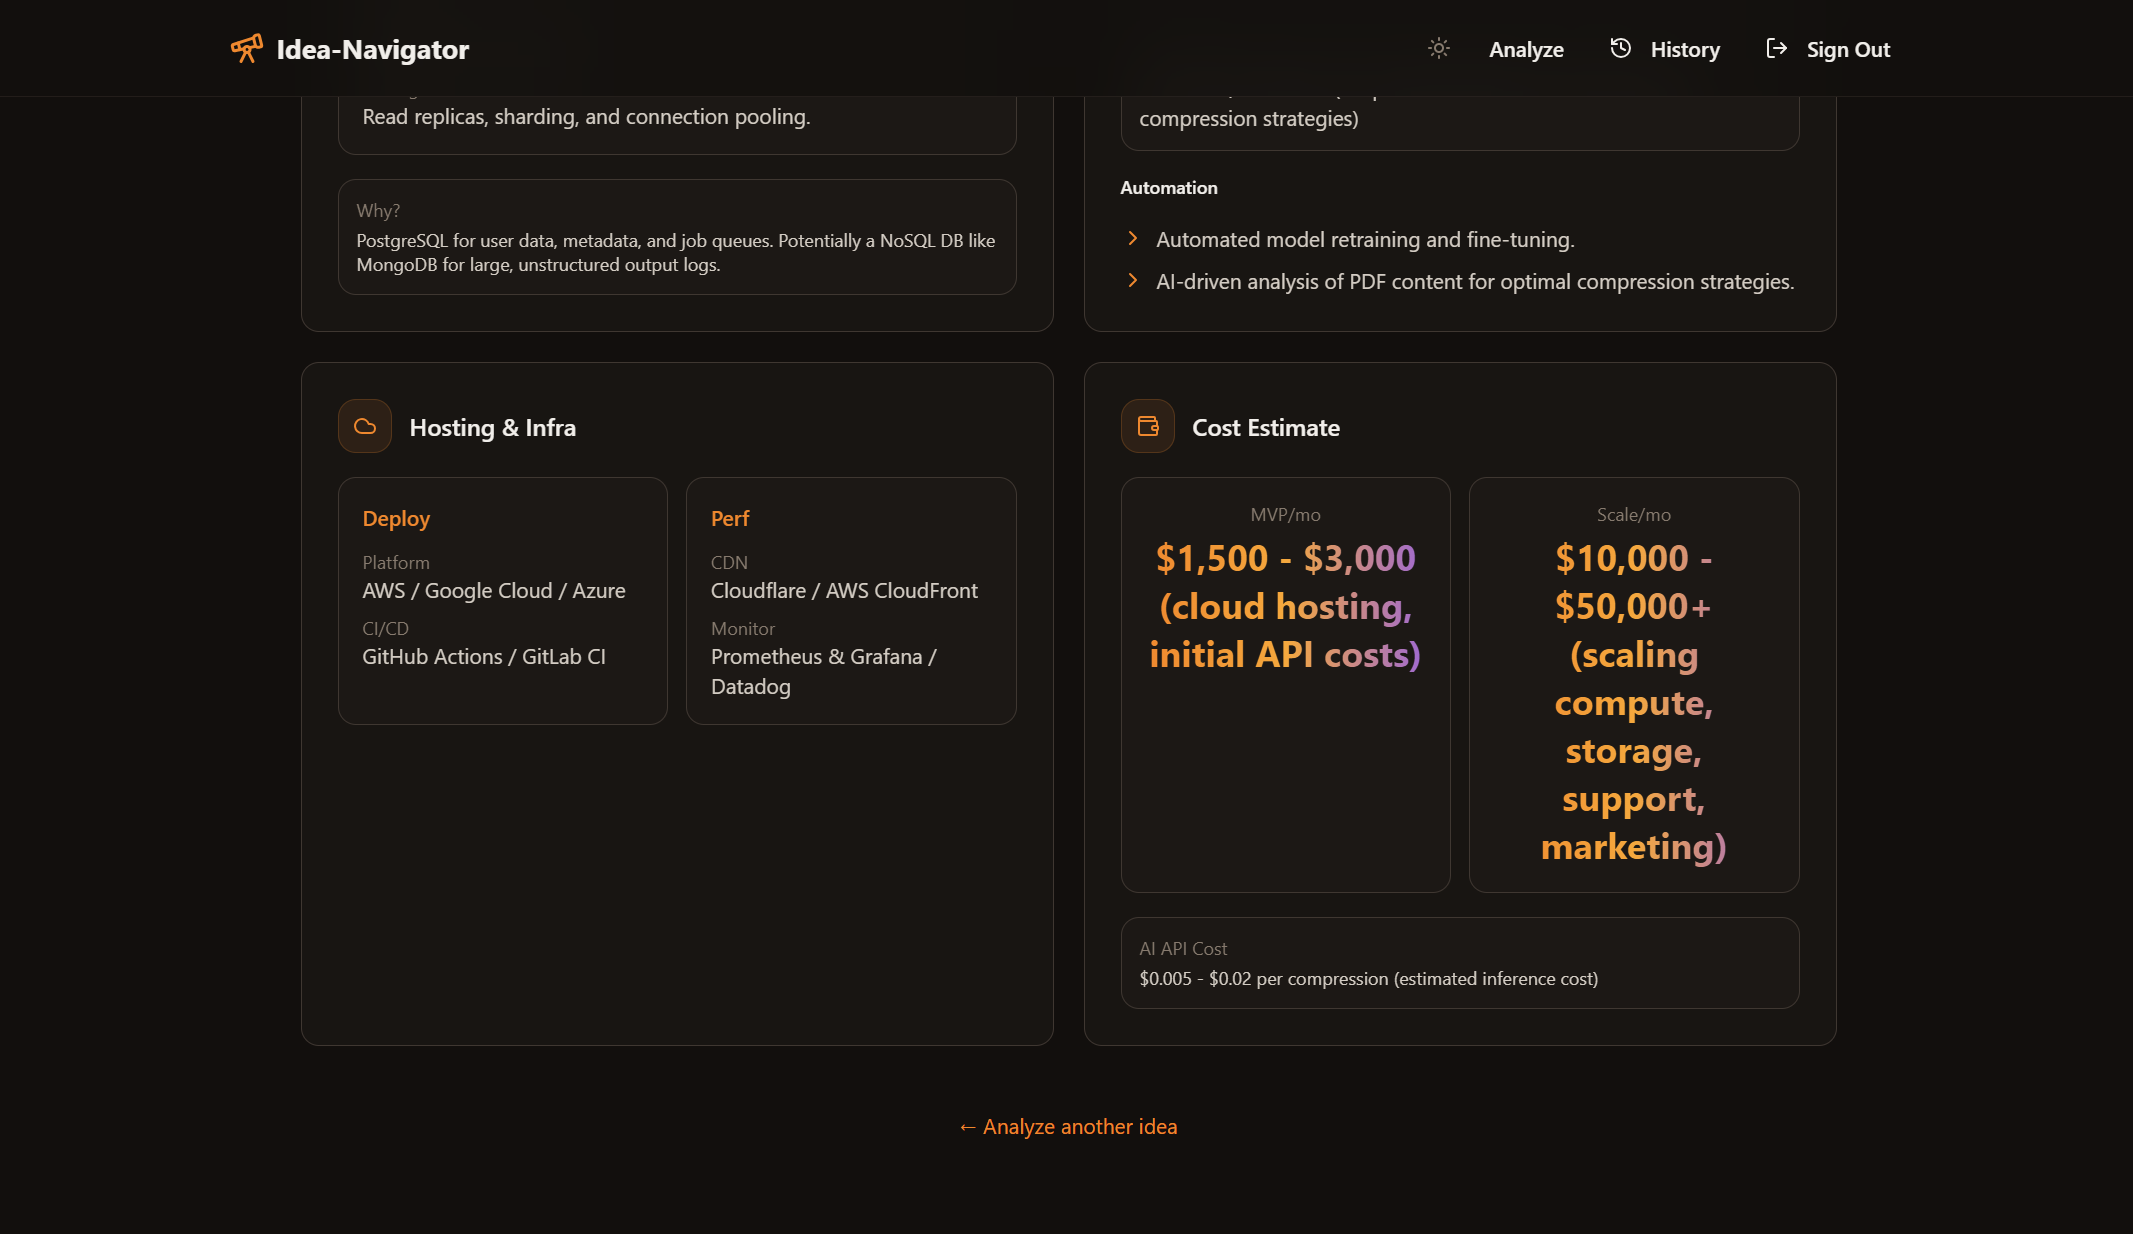2133x1234 pixels.
Task: Toggle the light/dark theme sun icon
Action: [x=1438, y=48]
